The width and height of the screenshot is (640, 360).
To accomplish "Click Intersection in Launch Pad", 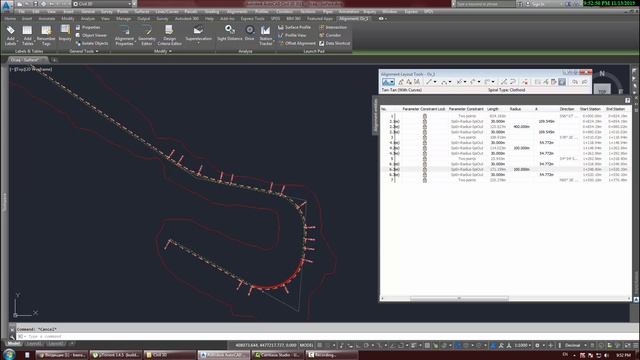I will (333, 27).
